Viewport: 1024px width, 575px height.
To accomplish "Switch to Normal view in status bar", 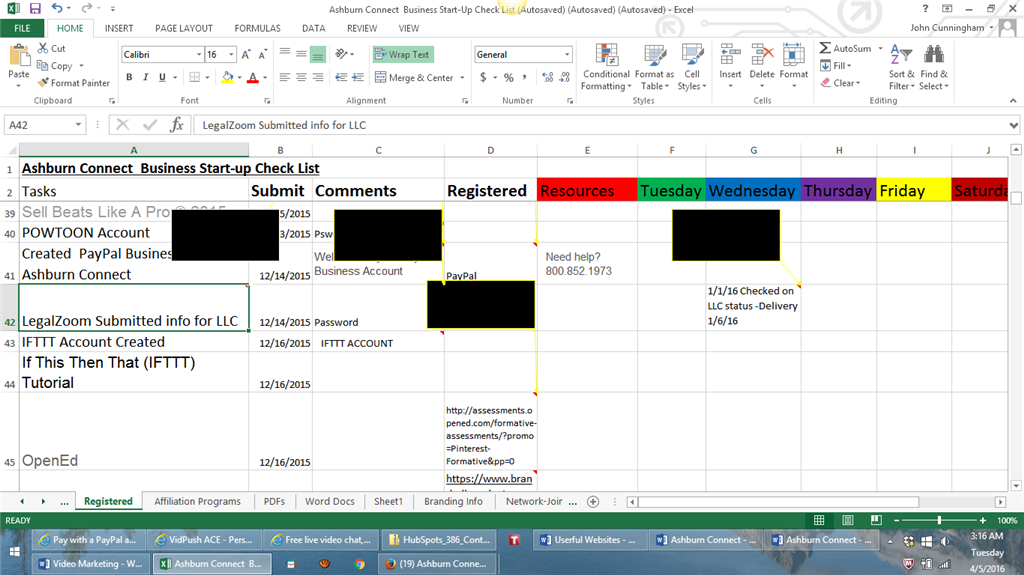I will pos(819,520).
